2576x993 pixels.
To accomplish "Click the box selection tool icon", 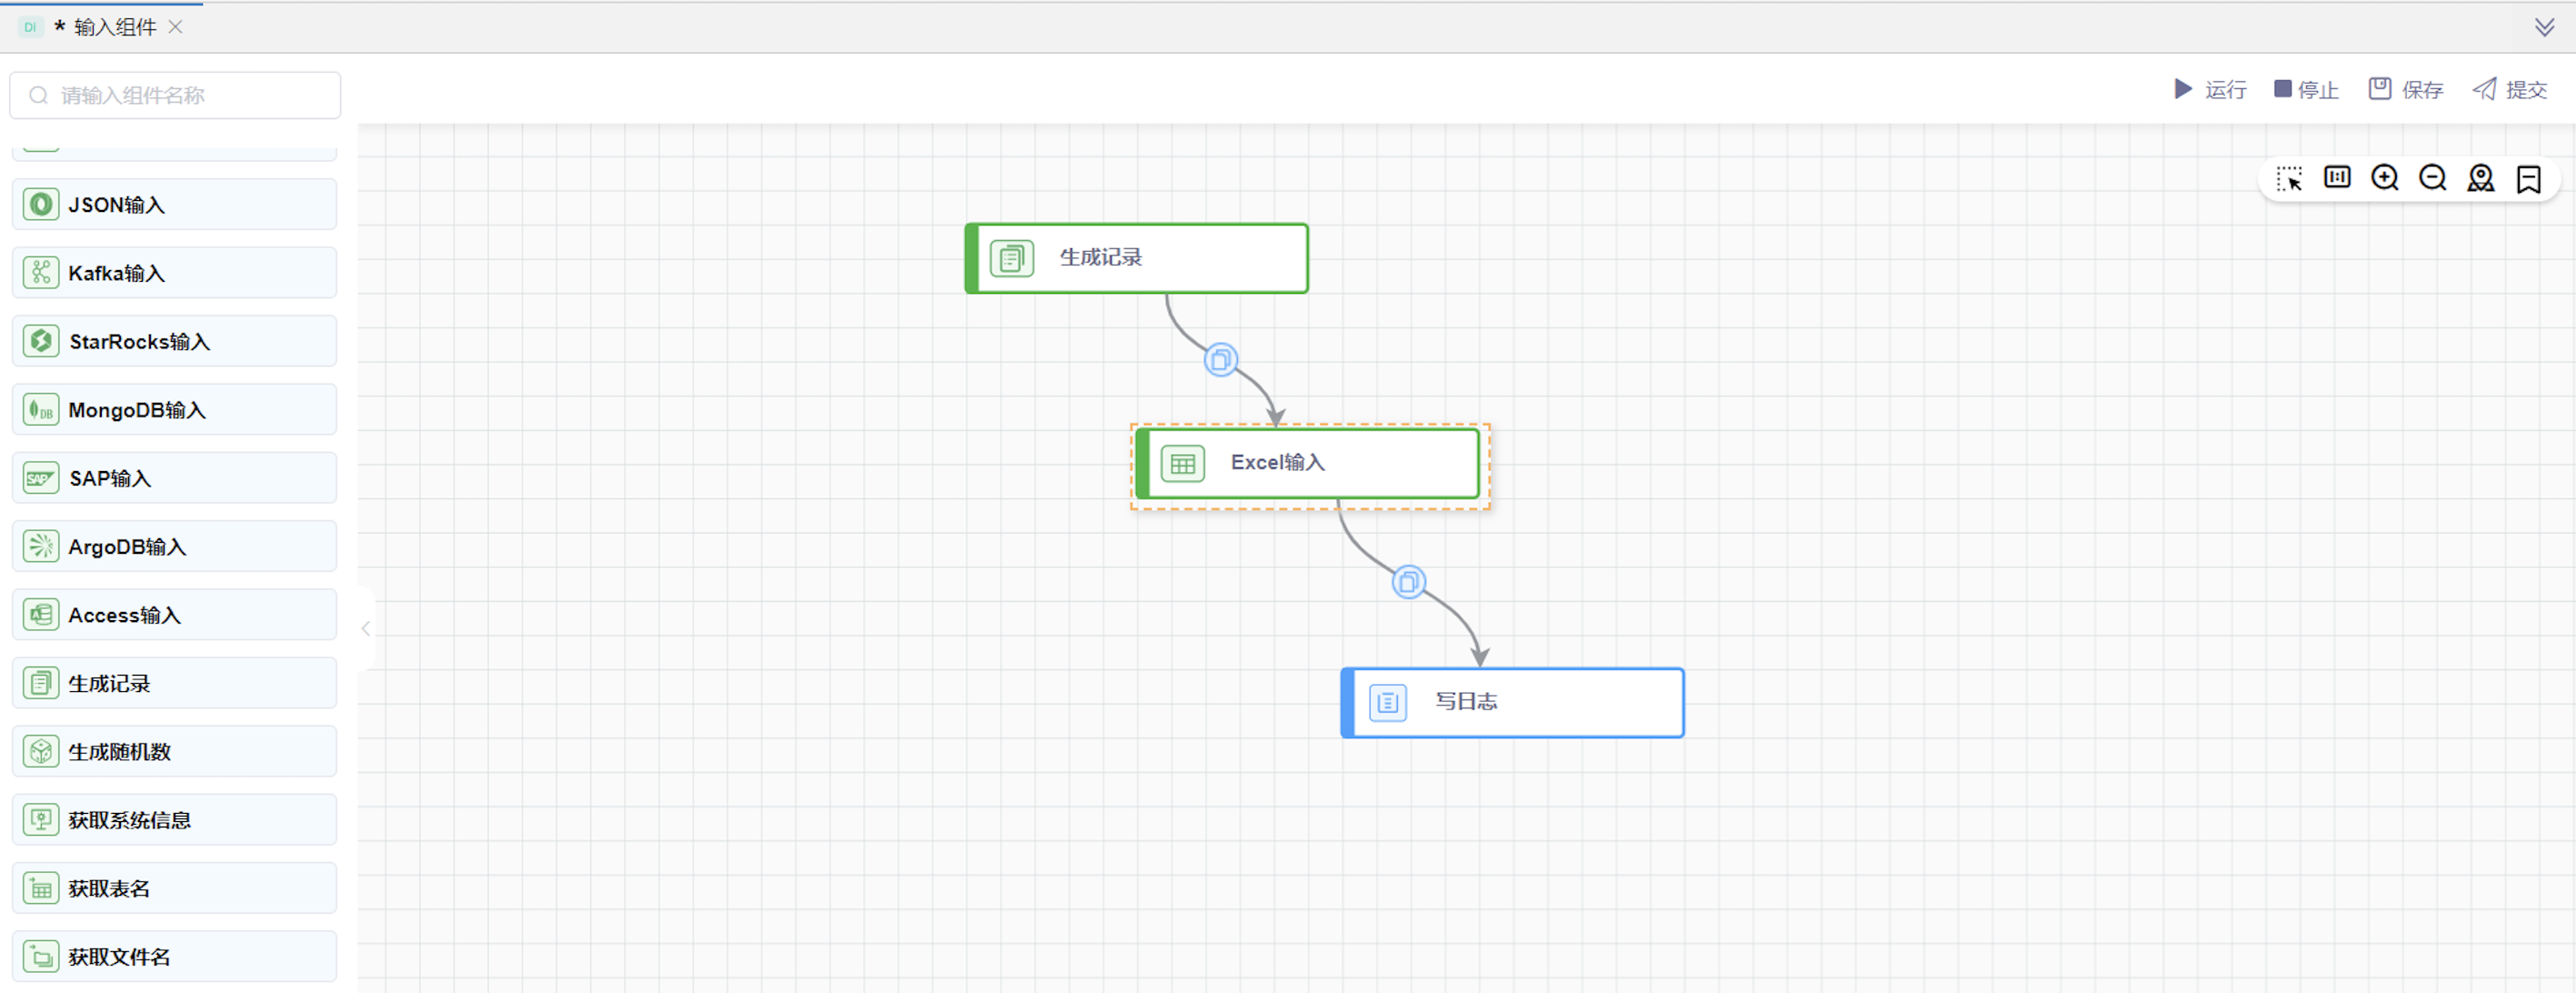I will coord(2289,179).
